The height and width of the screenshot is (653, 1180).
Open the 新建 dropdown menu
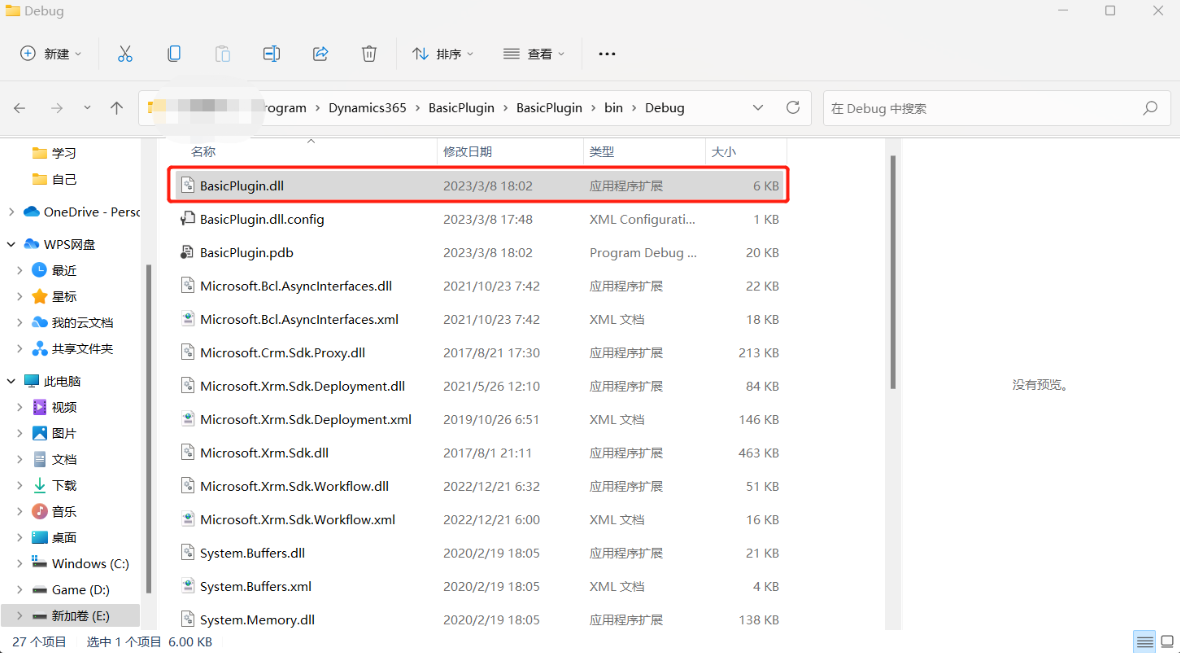[x=51, y=53]
